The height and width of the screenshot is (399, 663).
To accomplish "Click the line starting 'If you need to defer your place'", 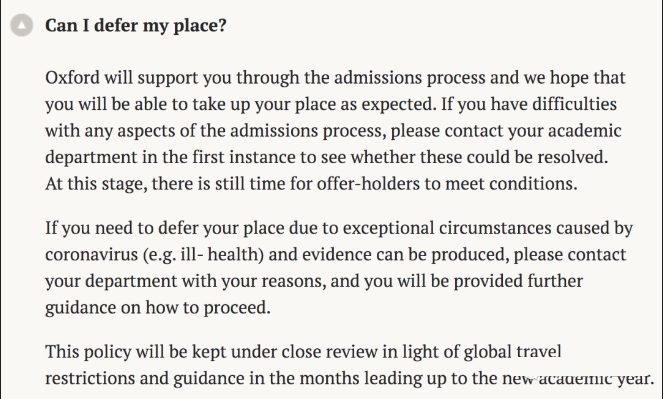I will coord(339,228).
